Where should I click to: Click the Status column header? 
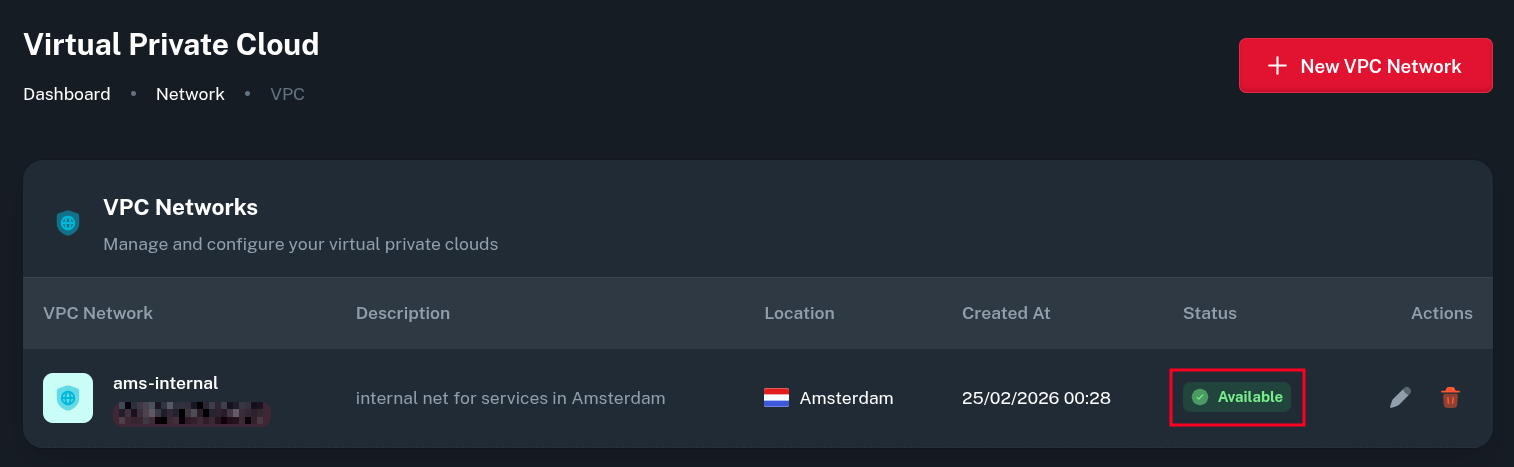1209,313
